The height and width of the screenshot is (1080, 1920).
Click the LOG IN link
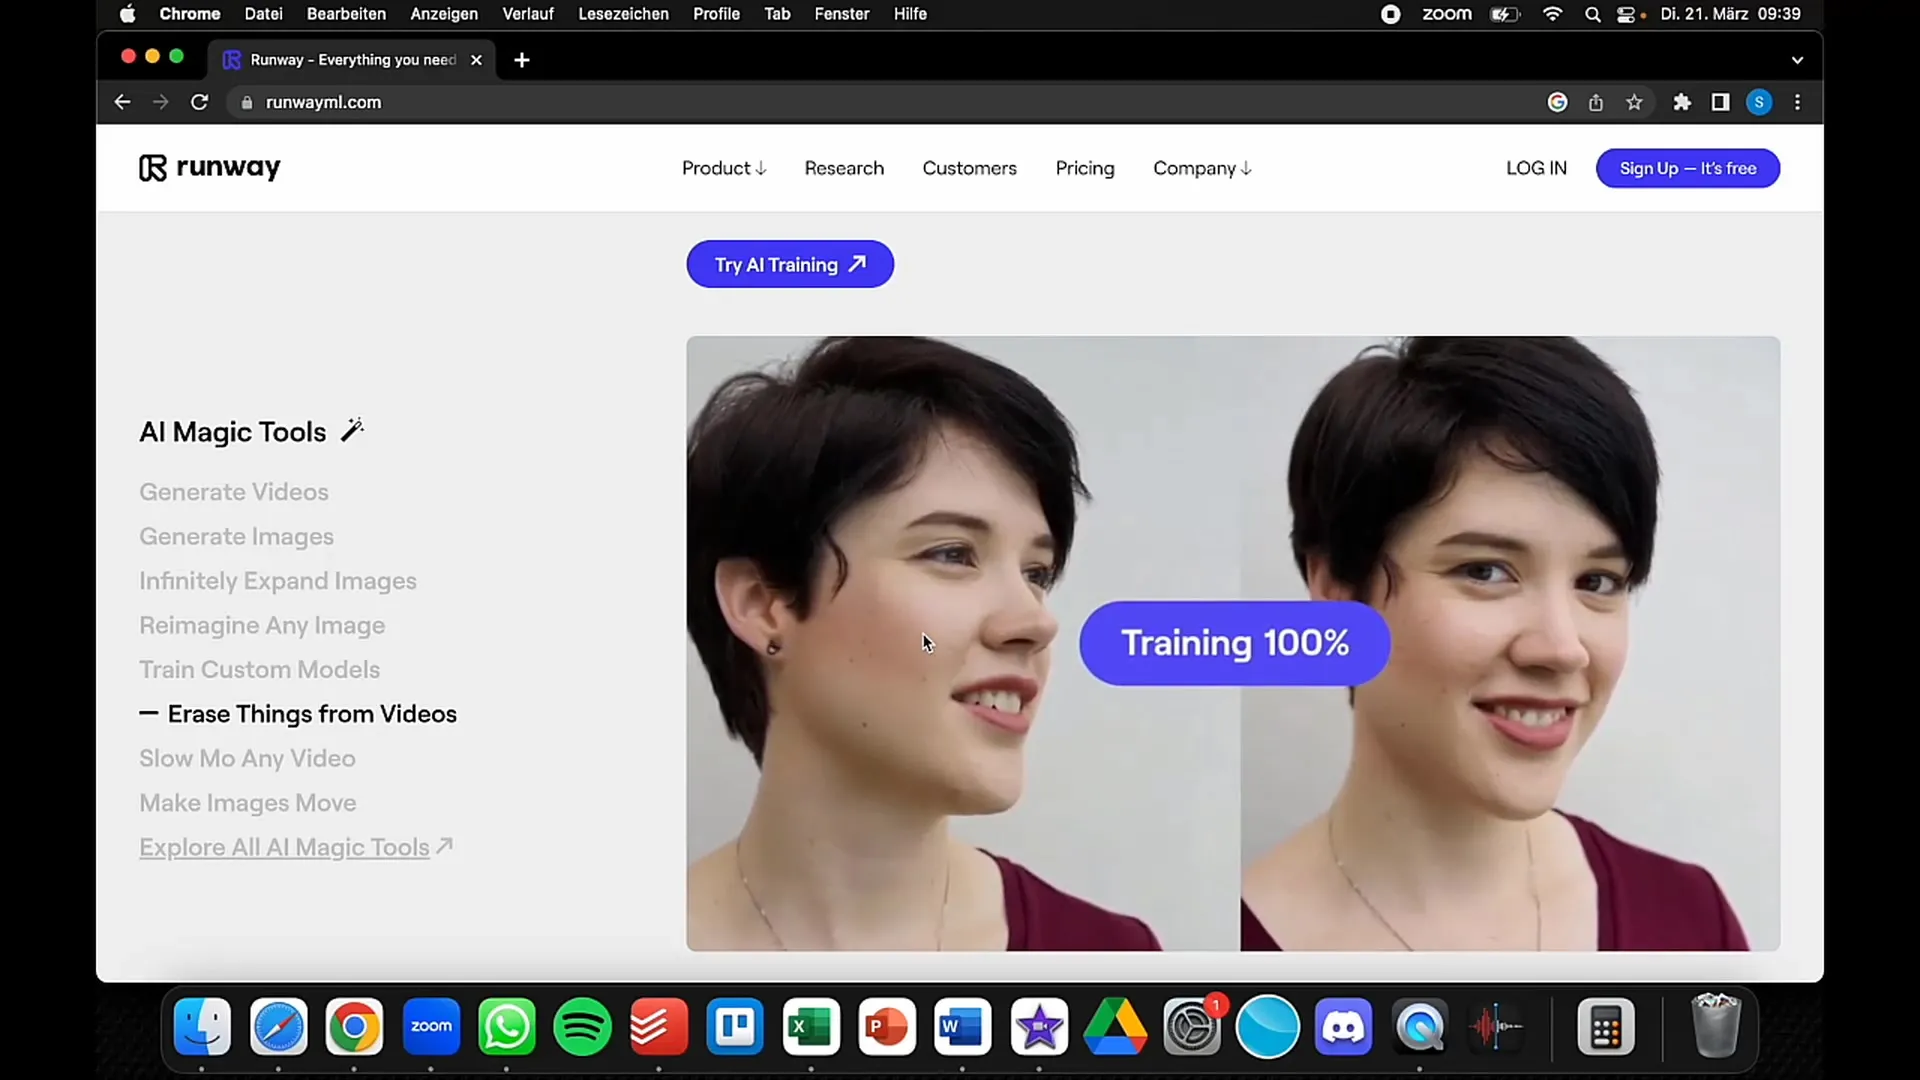point(1536,167)
